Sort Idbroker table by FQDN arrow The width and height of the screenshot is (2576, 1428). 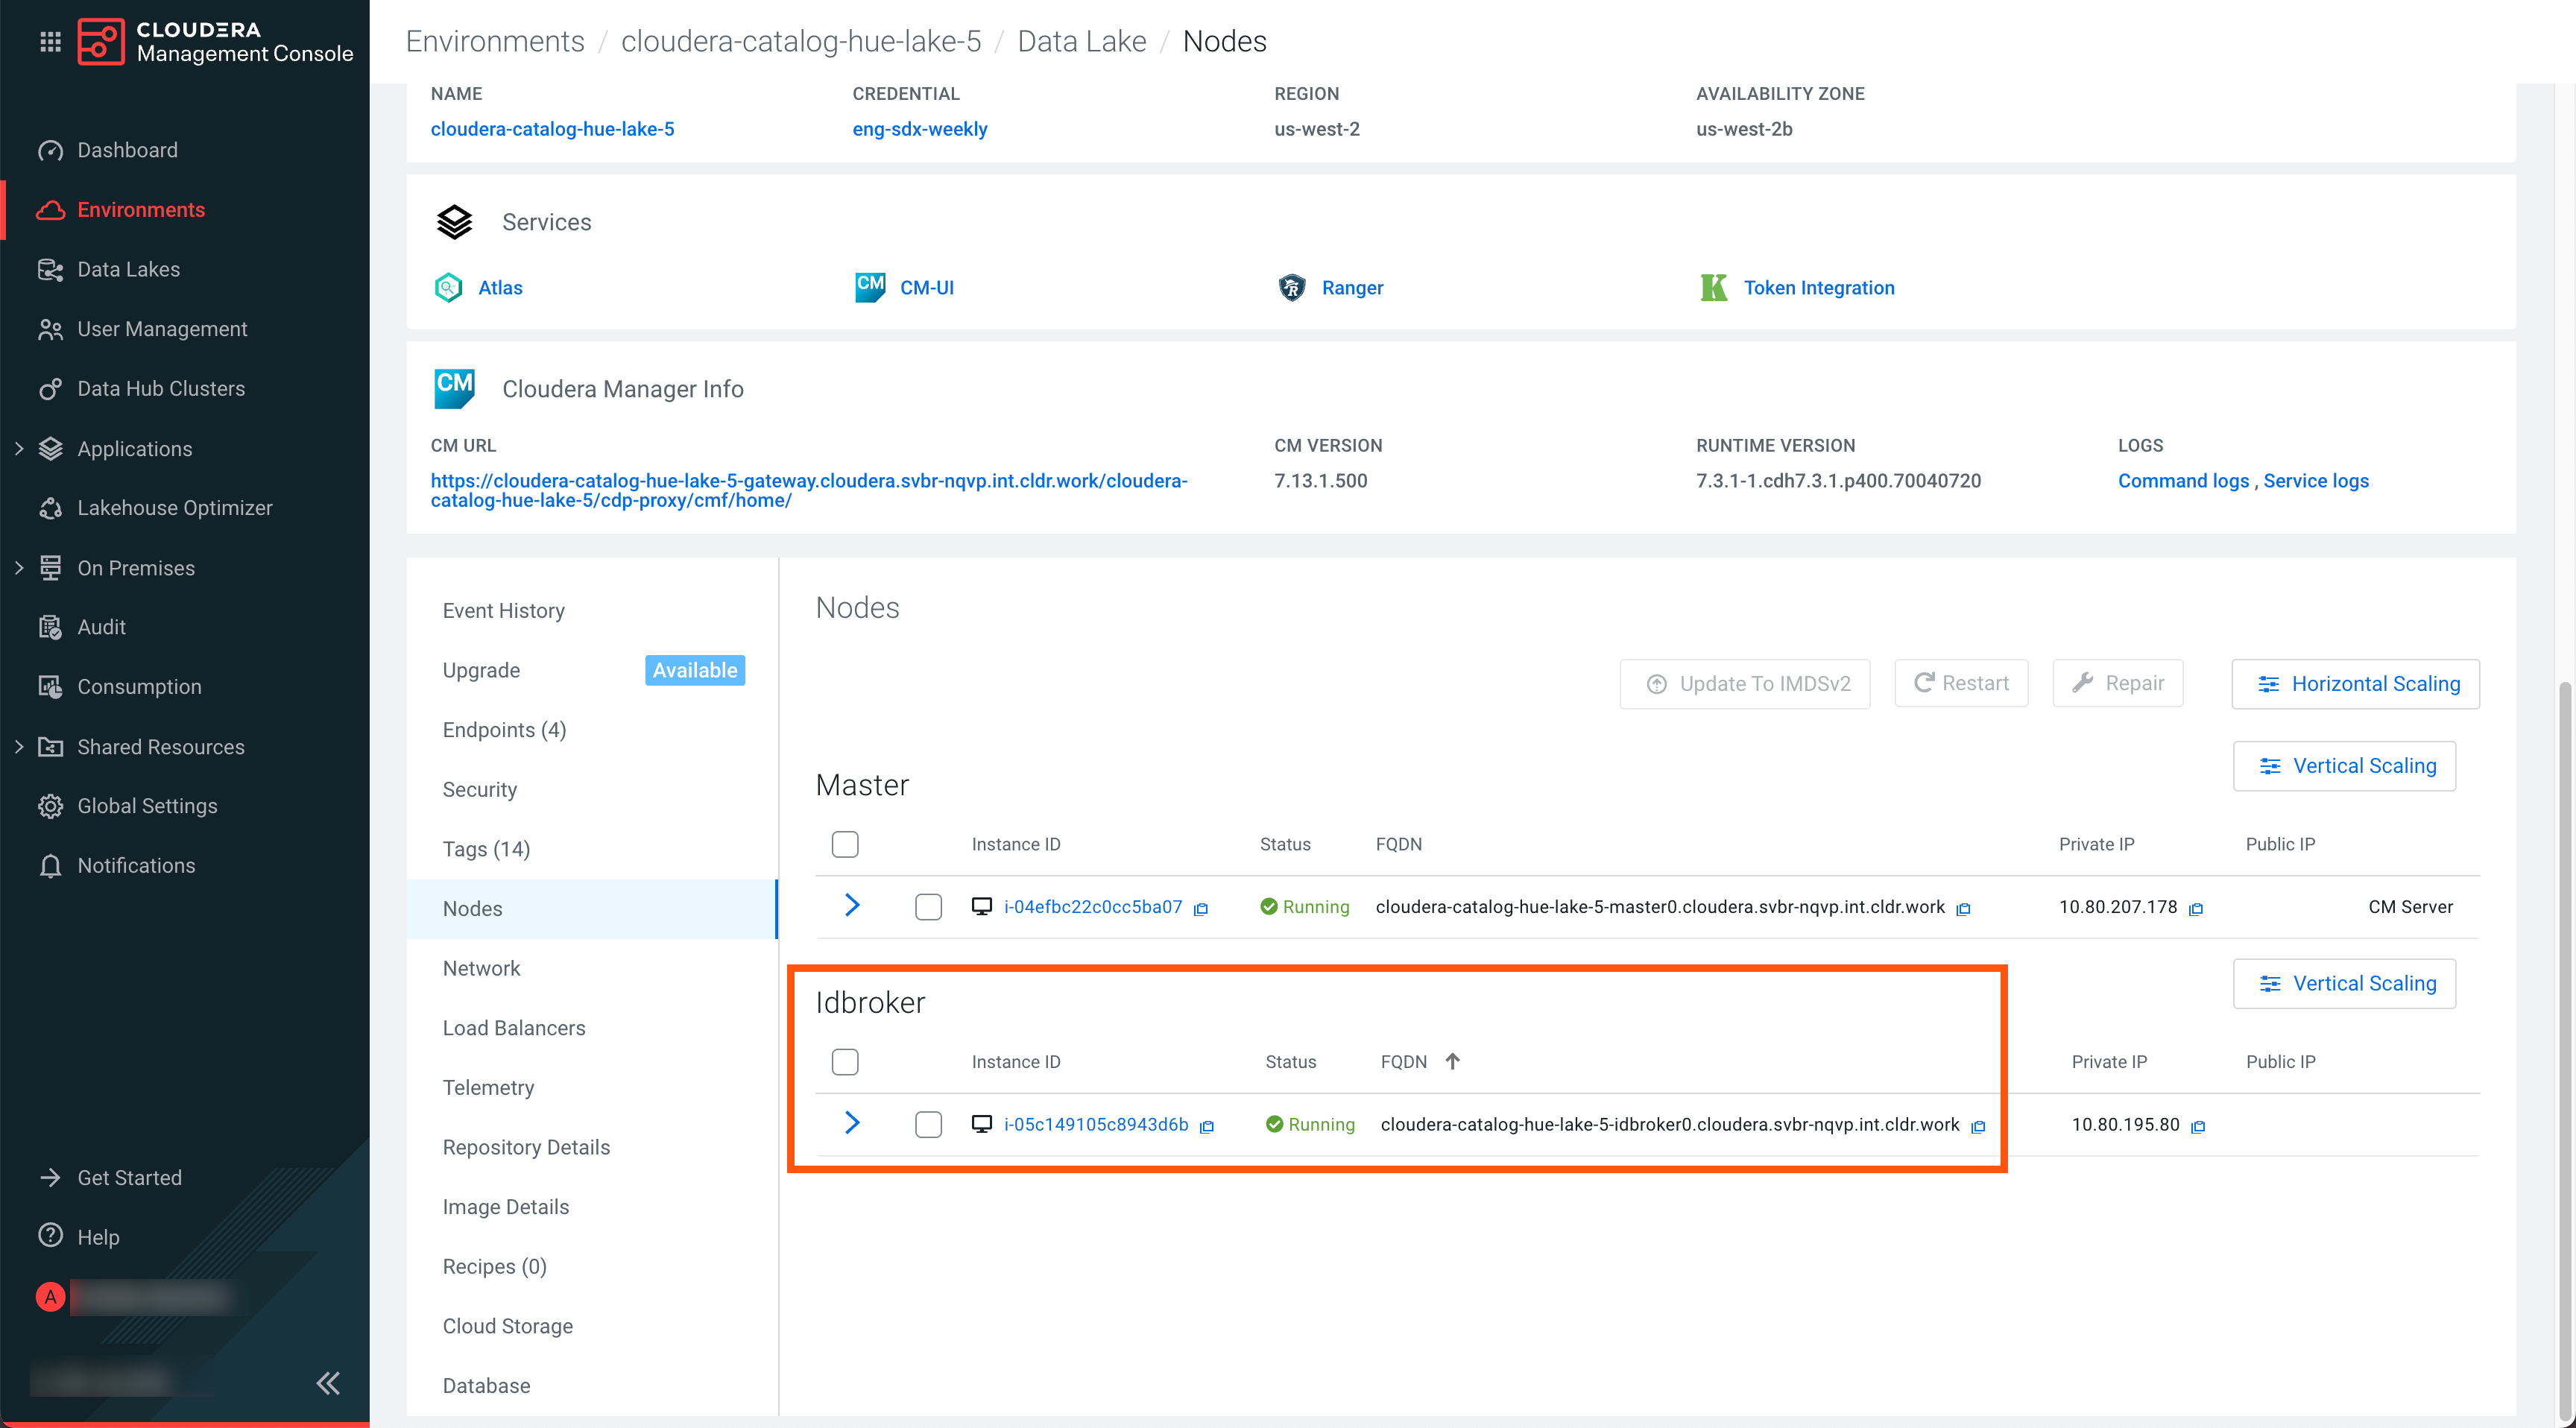click(1452, 1061)
